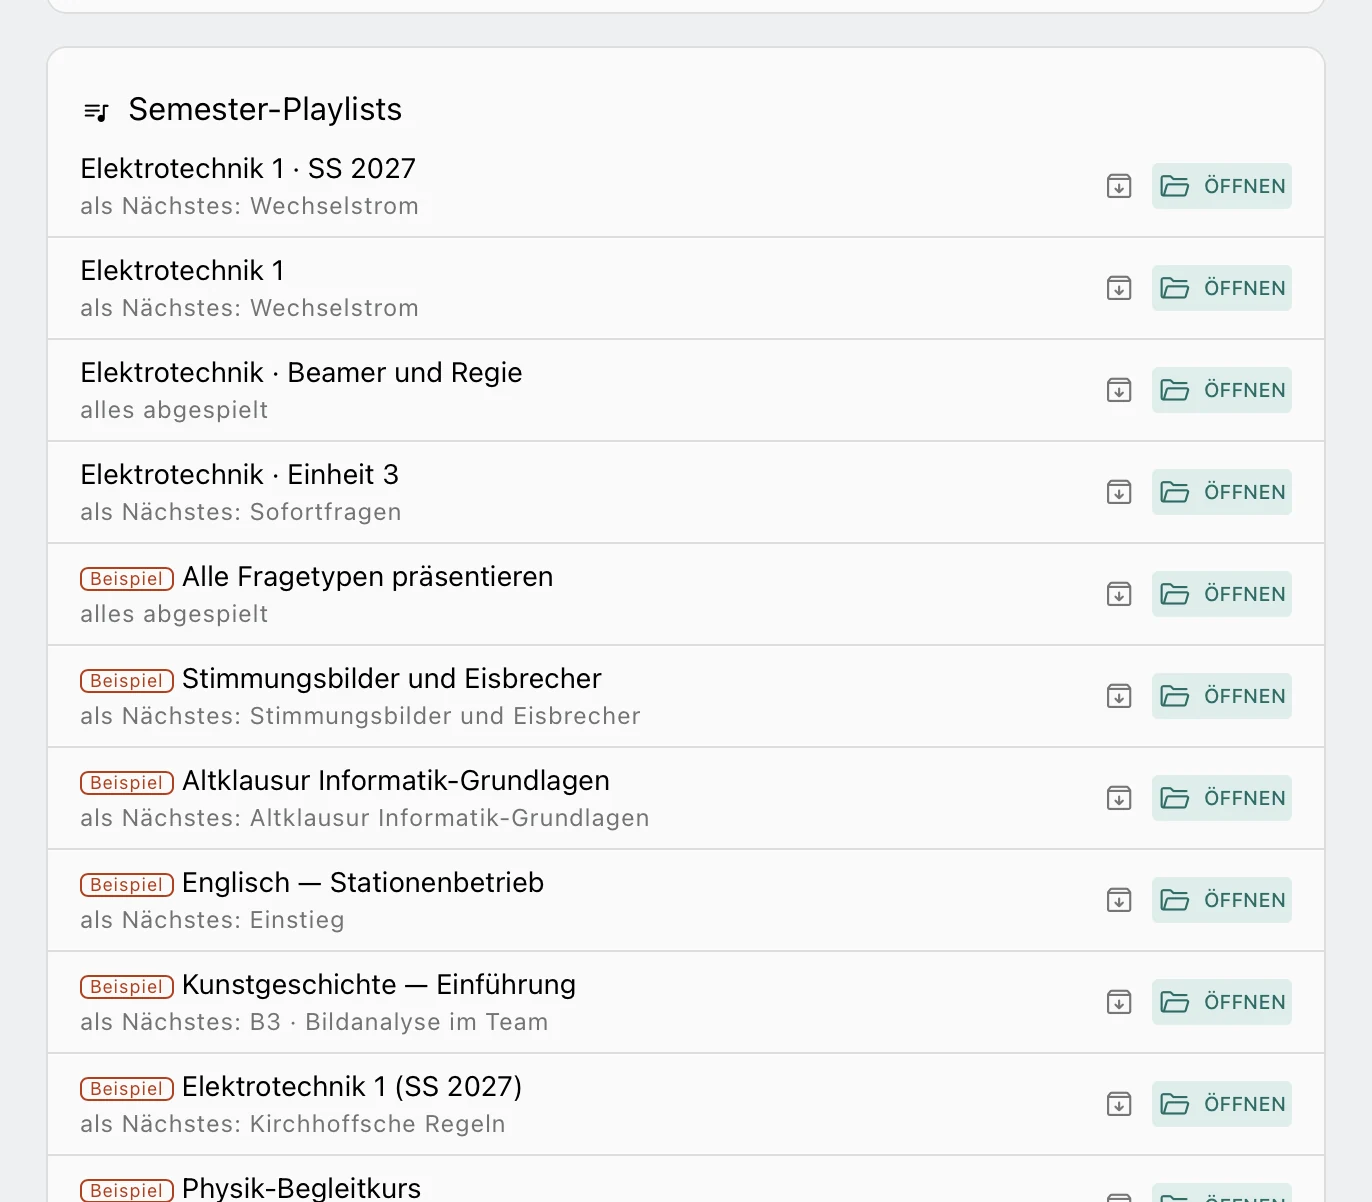Click the title "Kunstgeschichte — Einführung"
The height and width of the screenshot is (1202, 1372).
(x=379, y=985)
